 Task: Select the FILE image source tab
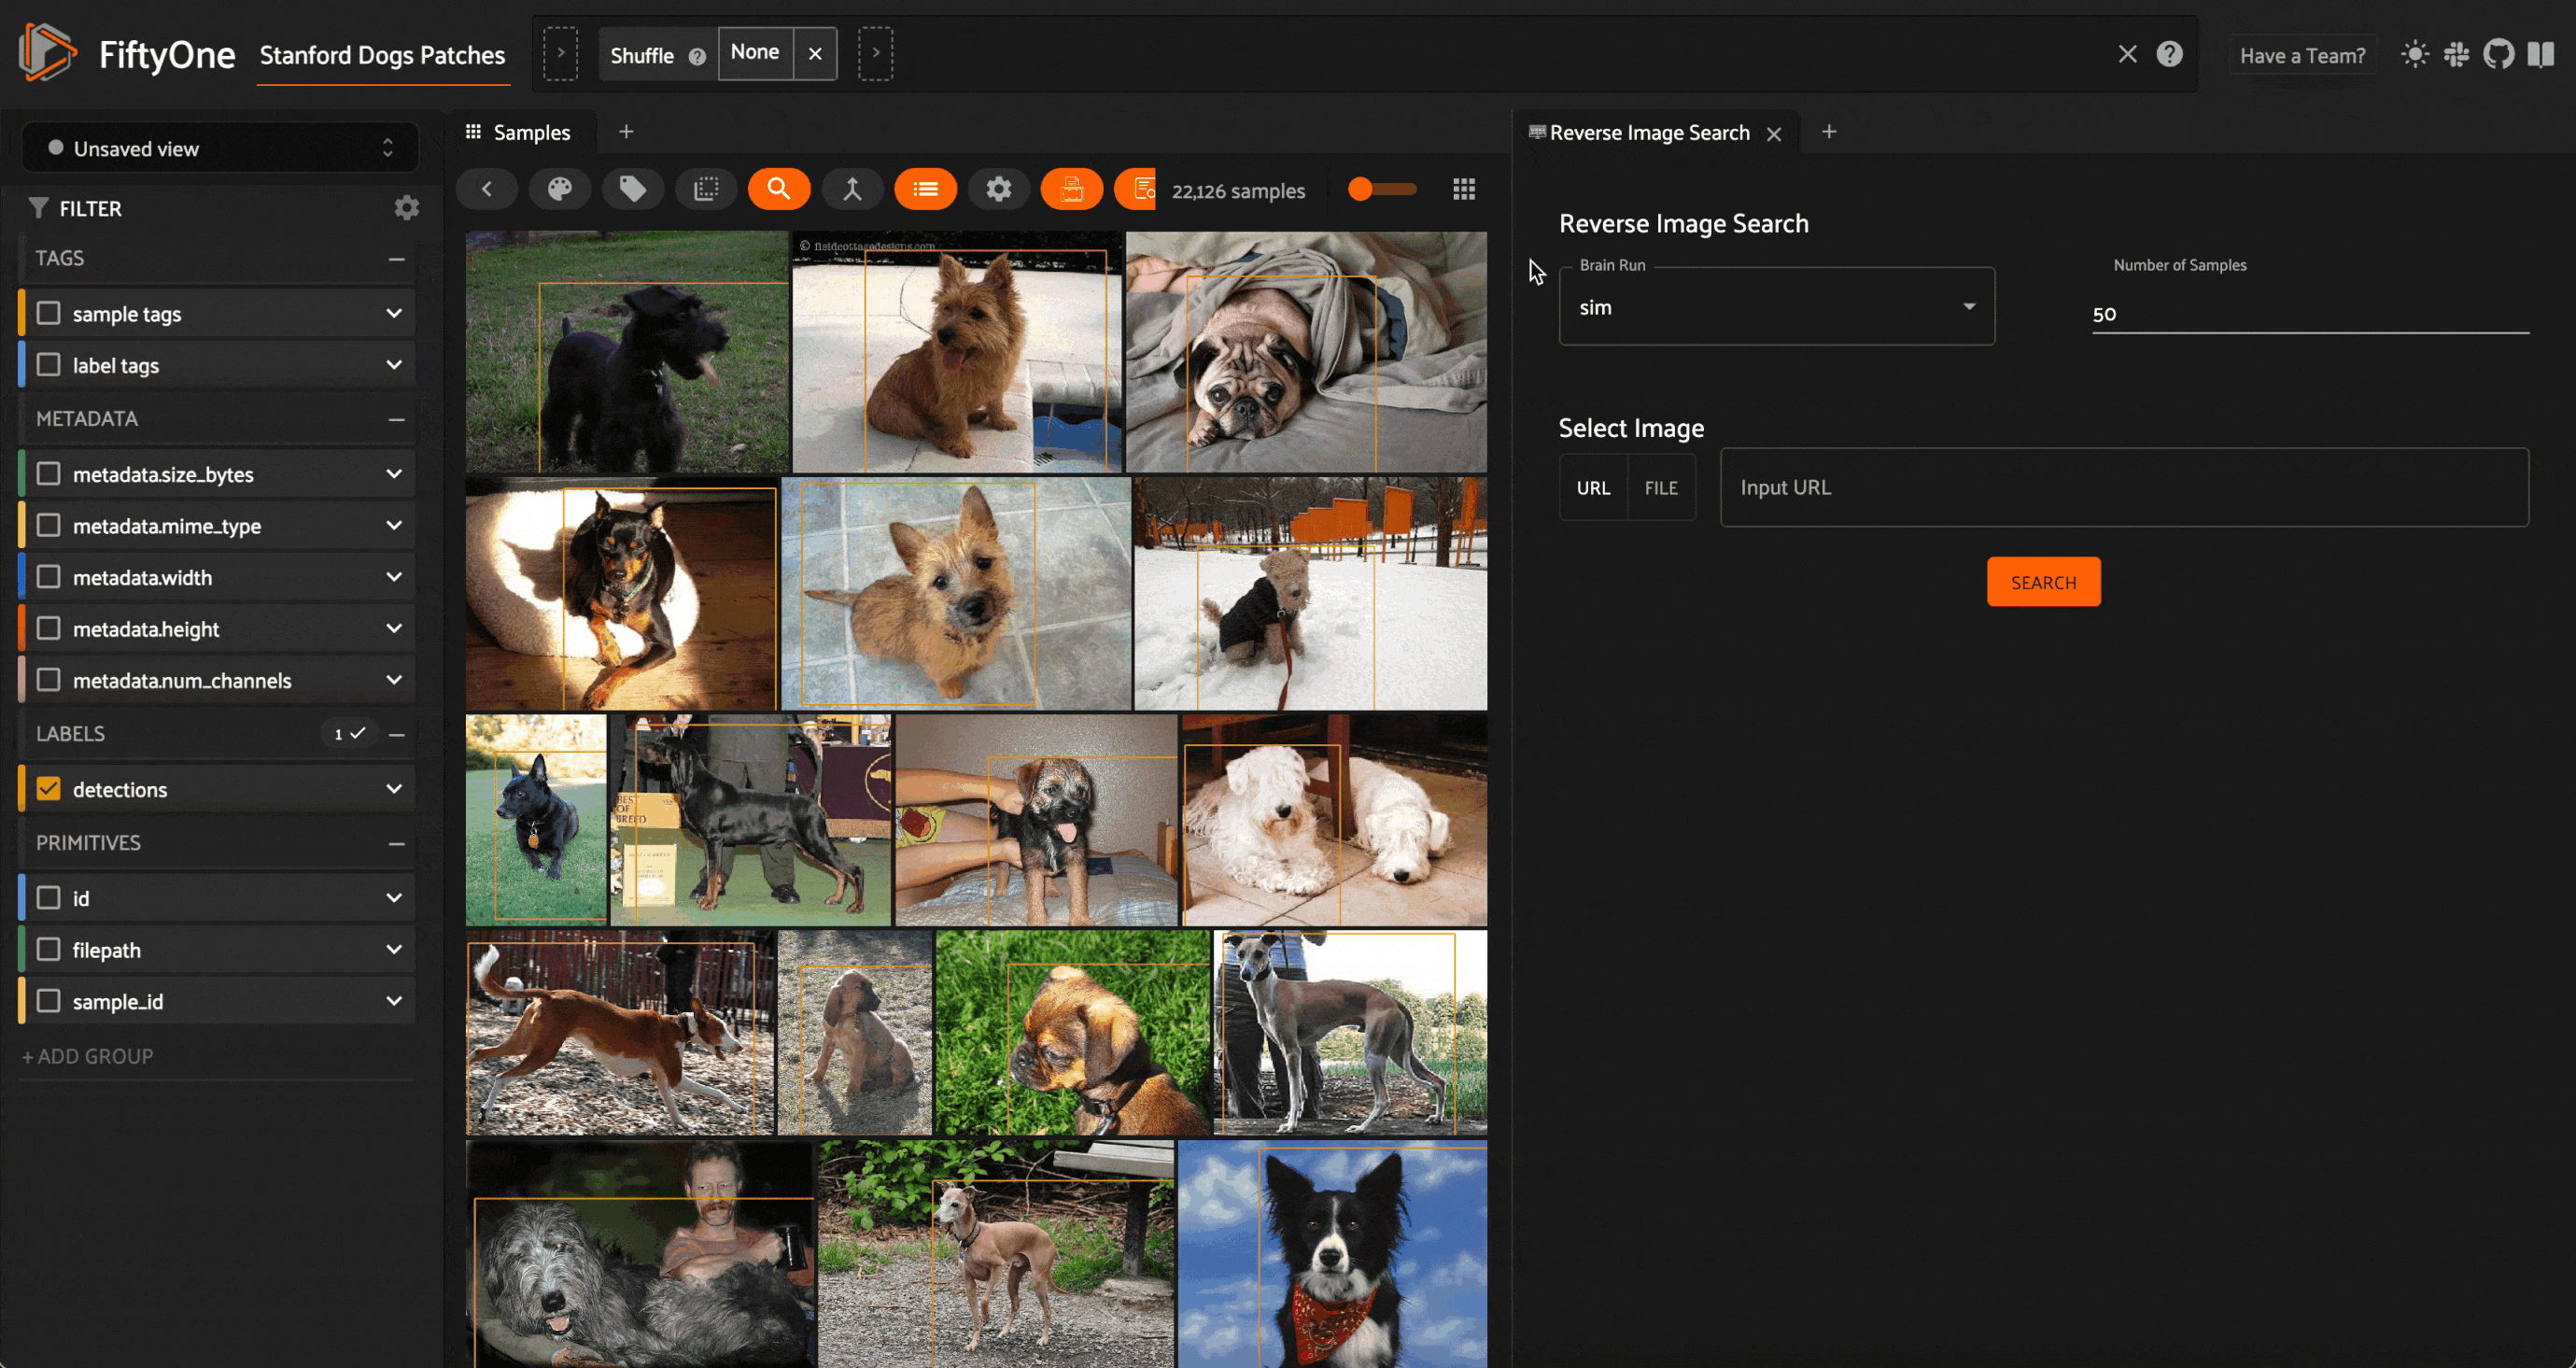click(1660, 488)
